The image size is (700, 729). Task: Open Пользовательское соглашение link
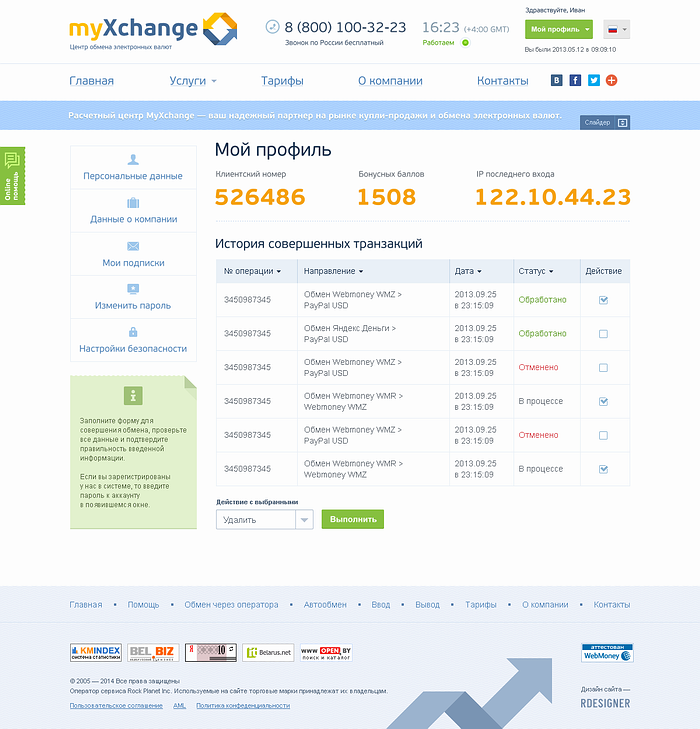click(x=116, y=706)
